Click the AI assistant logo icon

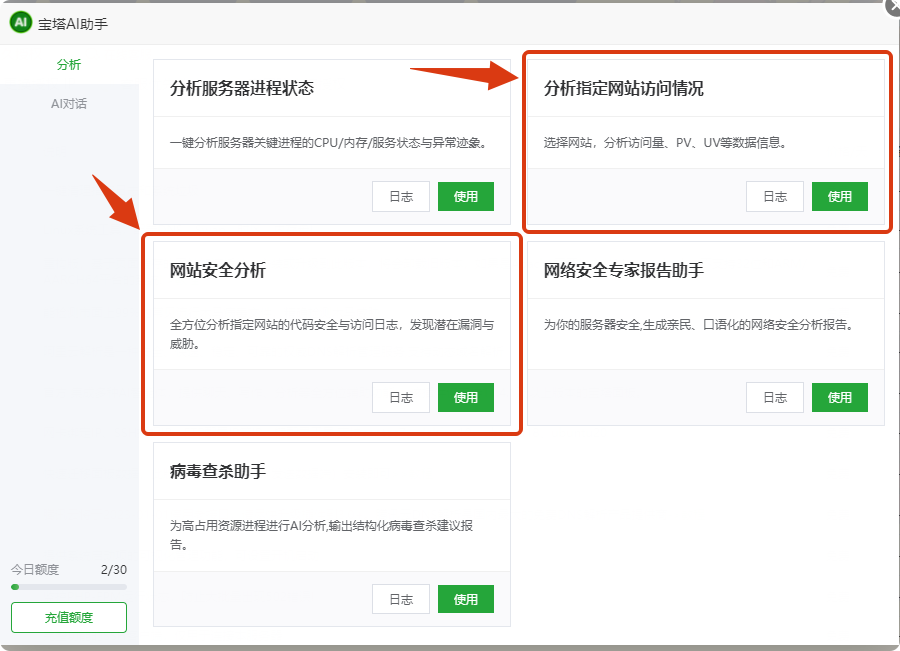click(20, 22)
